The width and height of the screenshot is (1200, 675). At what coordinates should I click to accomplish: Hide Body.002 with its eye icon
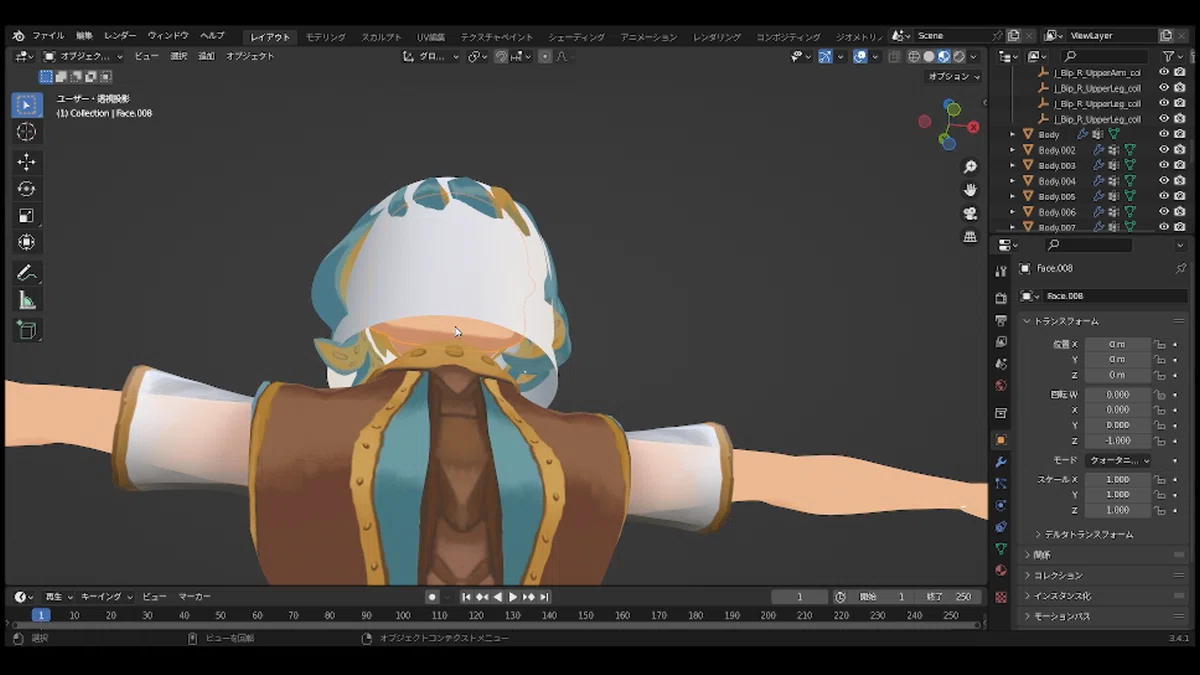[1164, 150]
